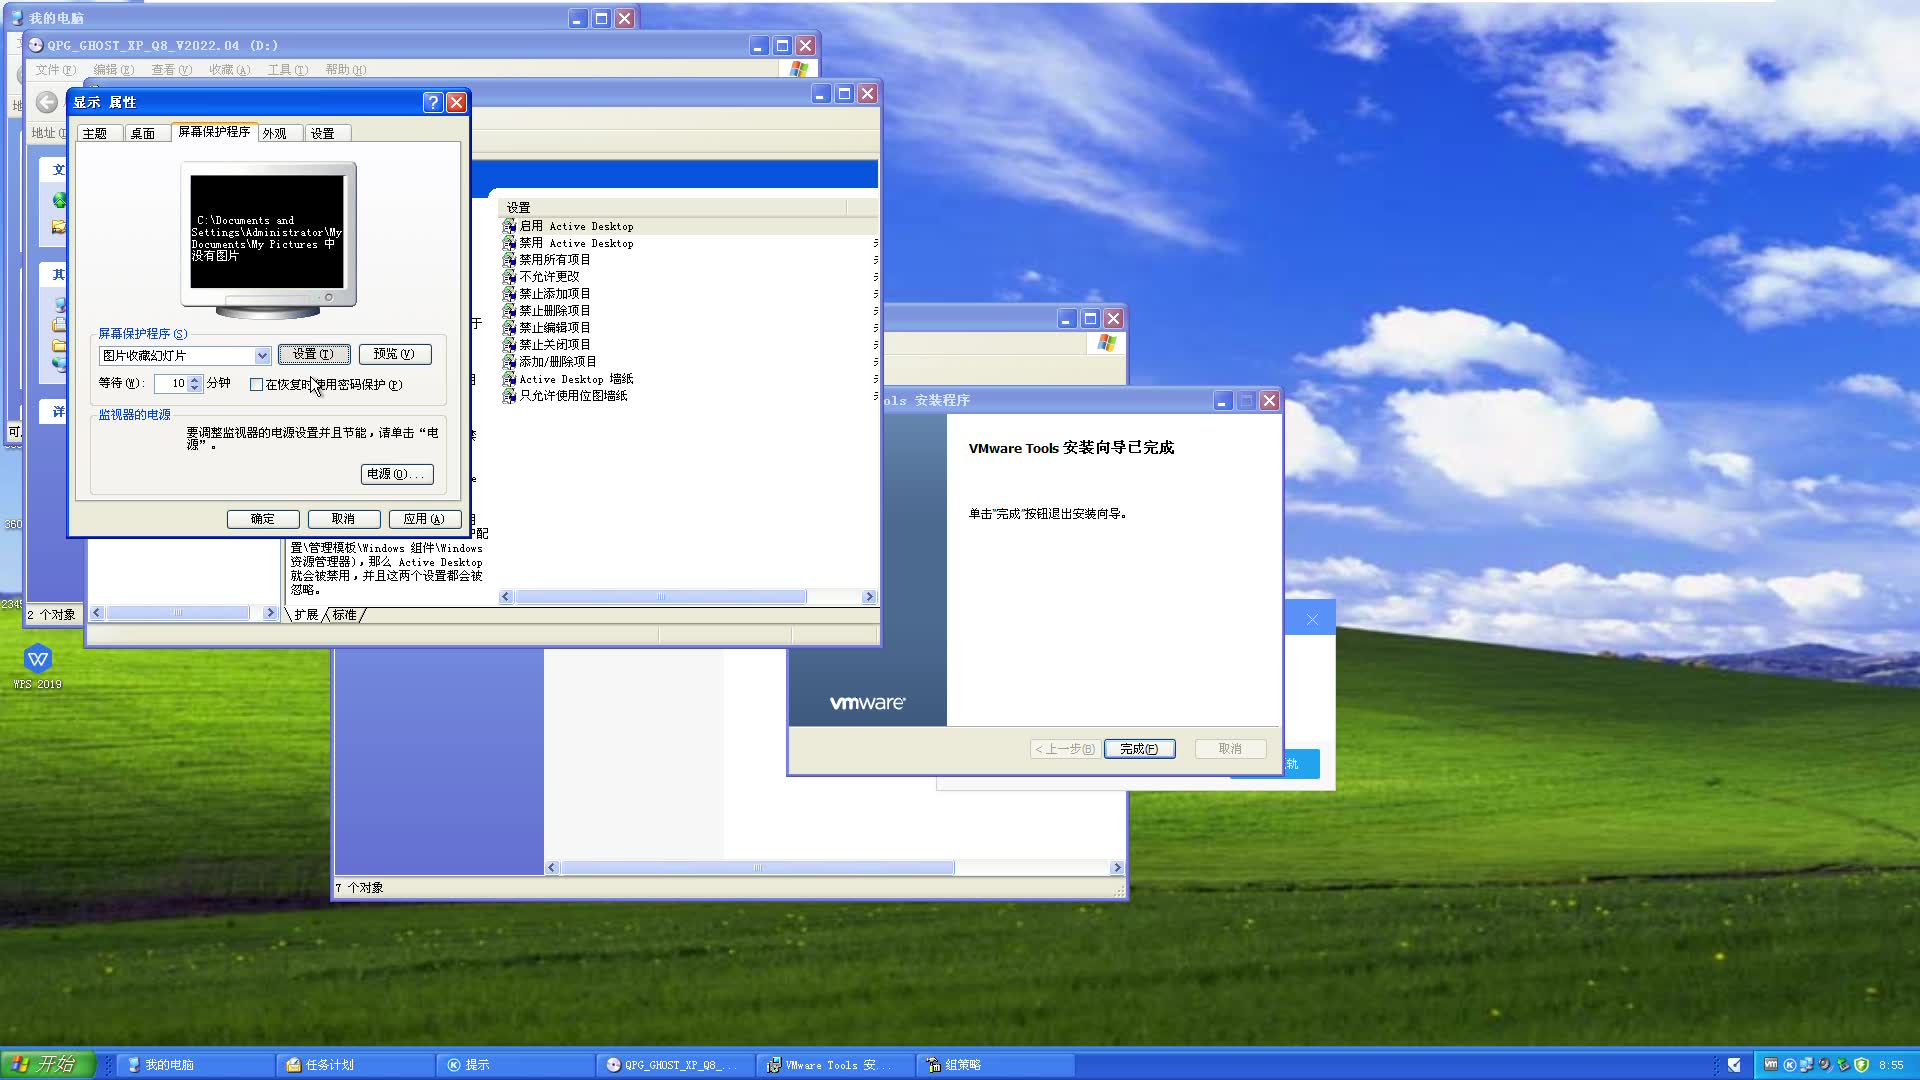Click the icon beside 不允许更改
The width and height of the screenshot is (1920, 1080).
509,277
